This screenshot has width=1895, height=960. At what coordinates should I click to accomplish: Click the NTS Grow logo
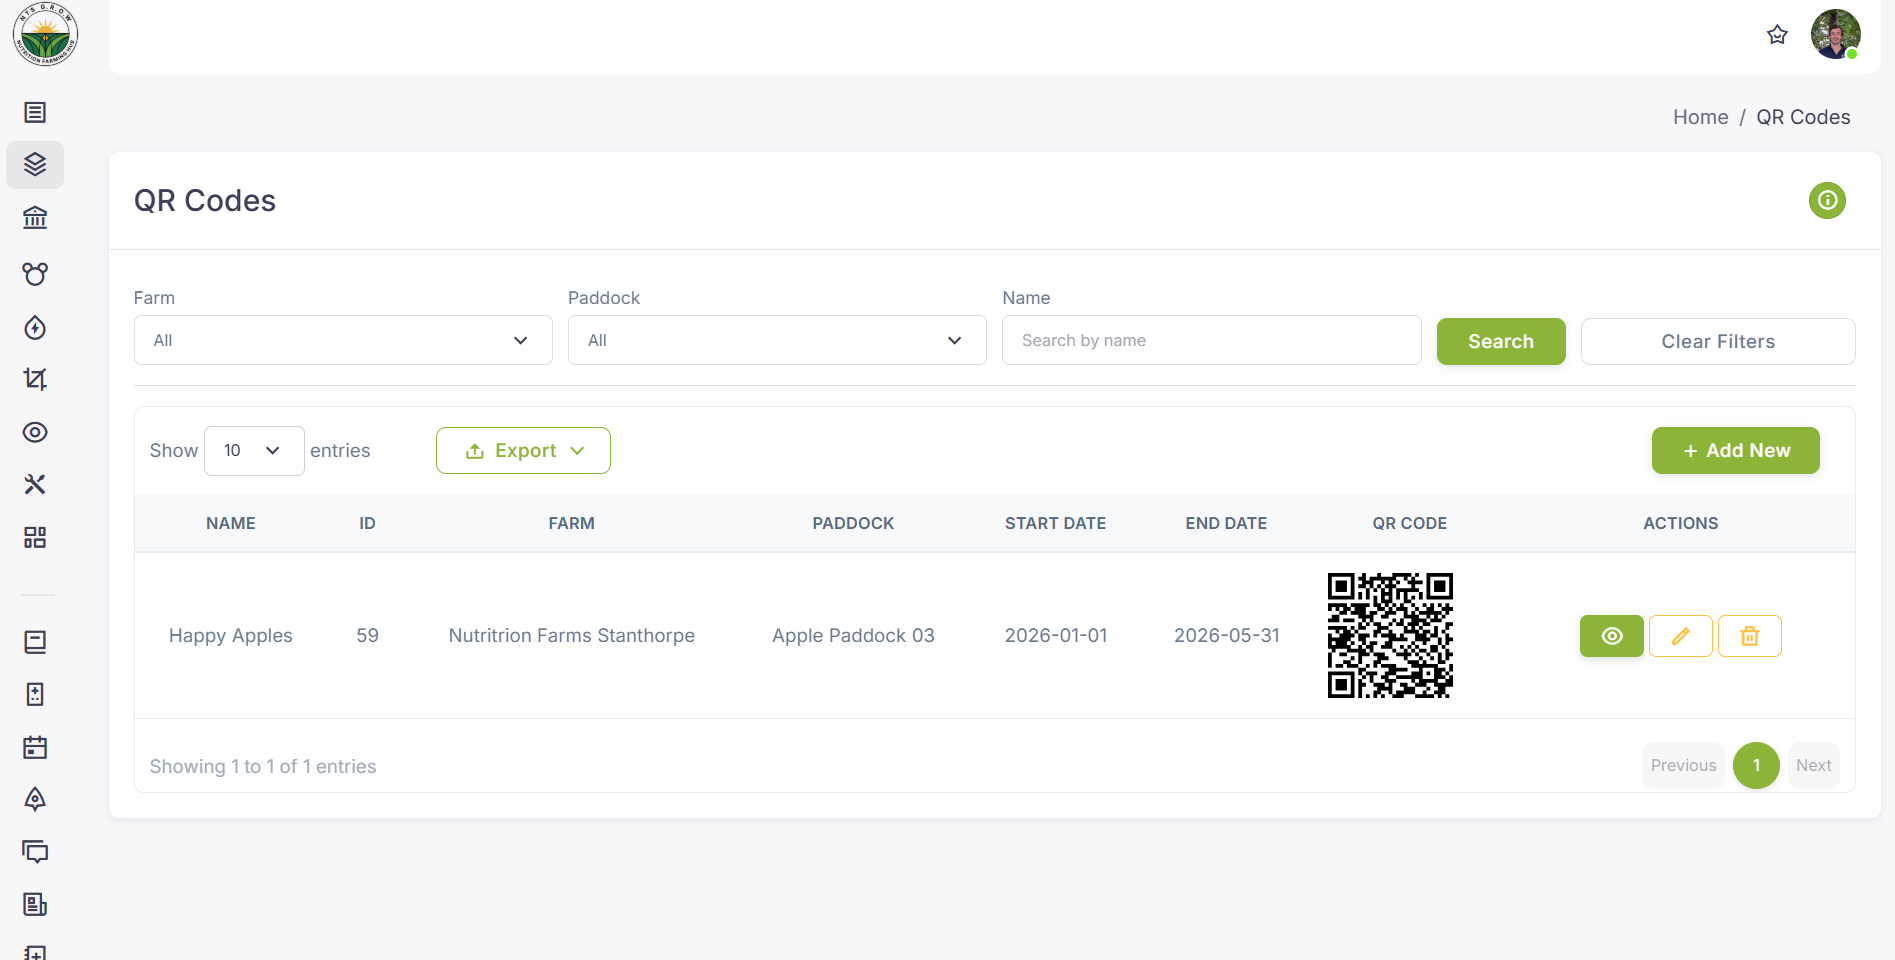(x=45, y=35)
